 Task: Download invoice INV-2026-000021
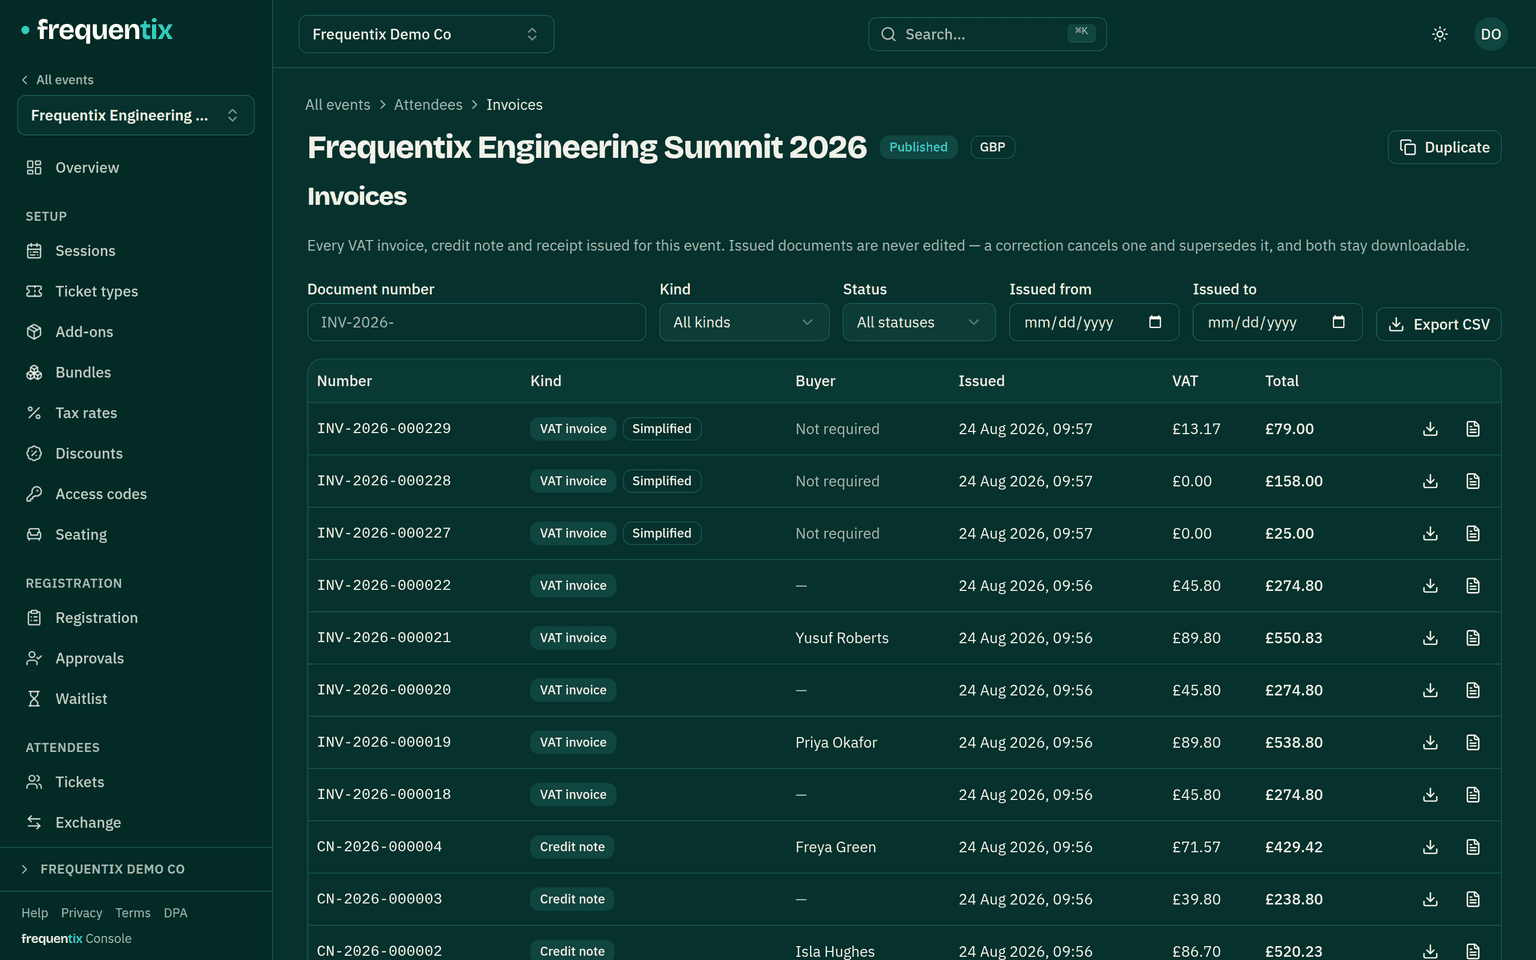pos(1430,638)
